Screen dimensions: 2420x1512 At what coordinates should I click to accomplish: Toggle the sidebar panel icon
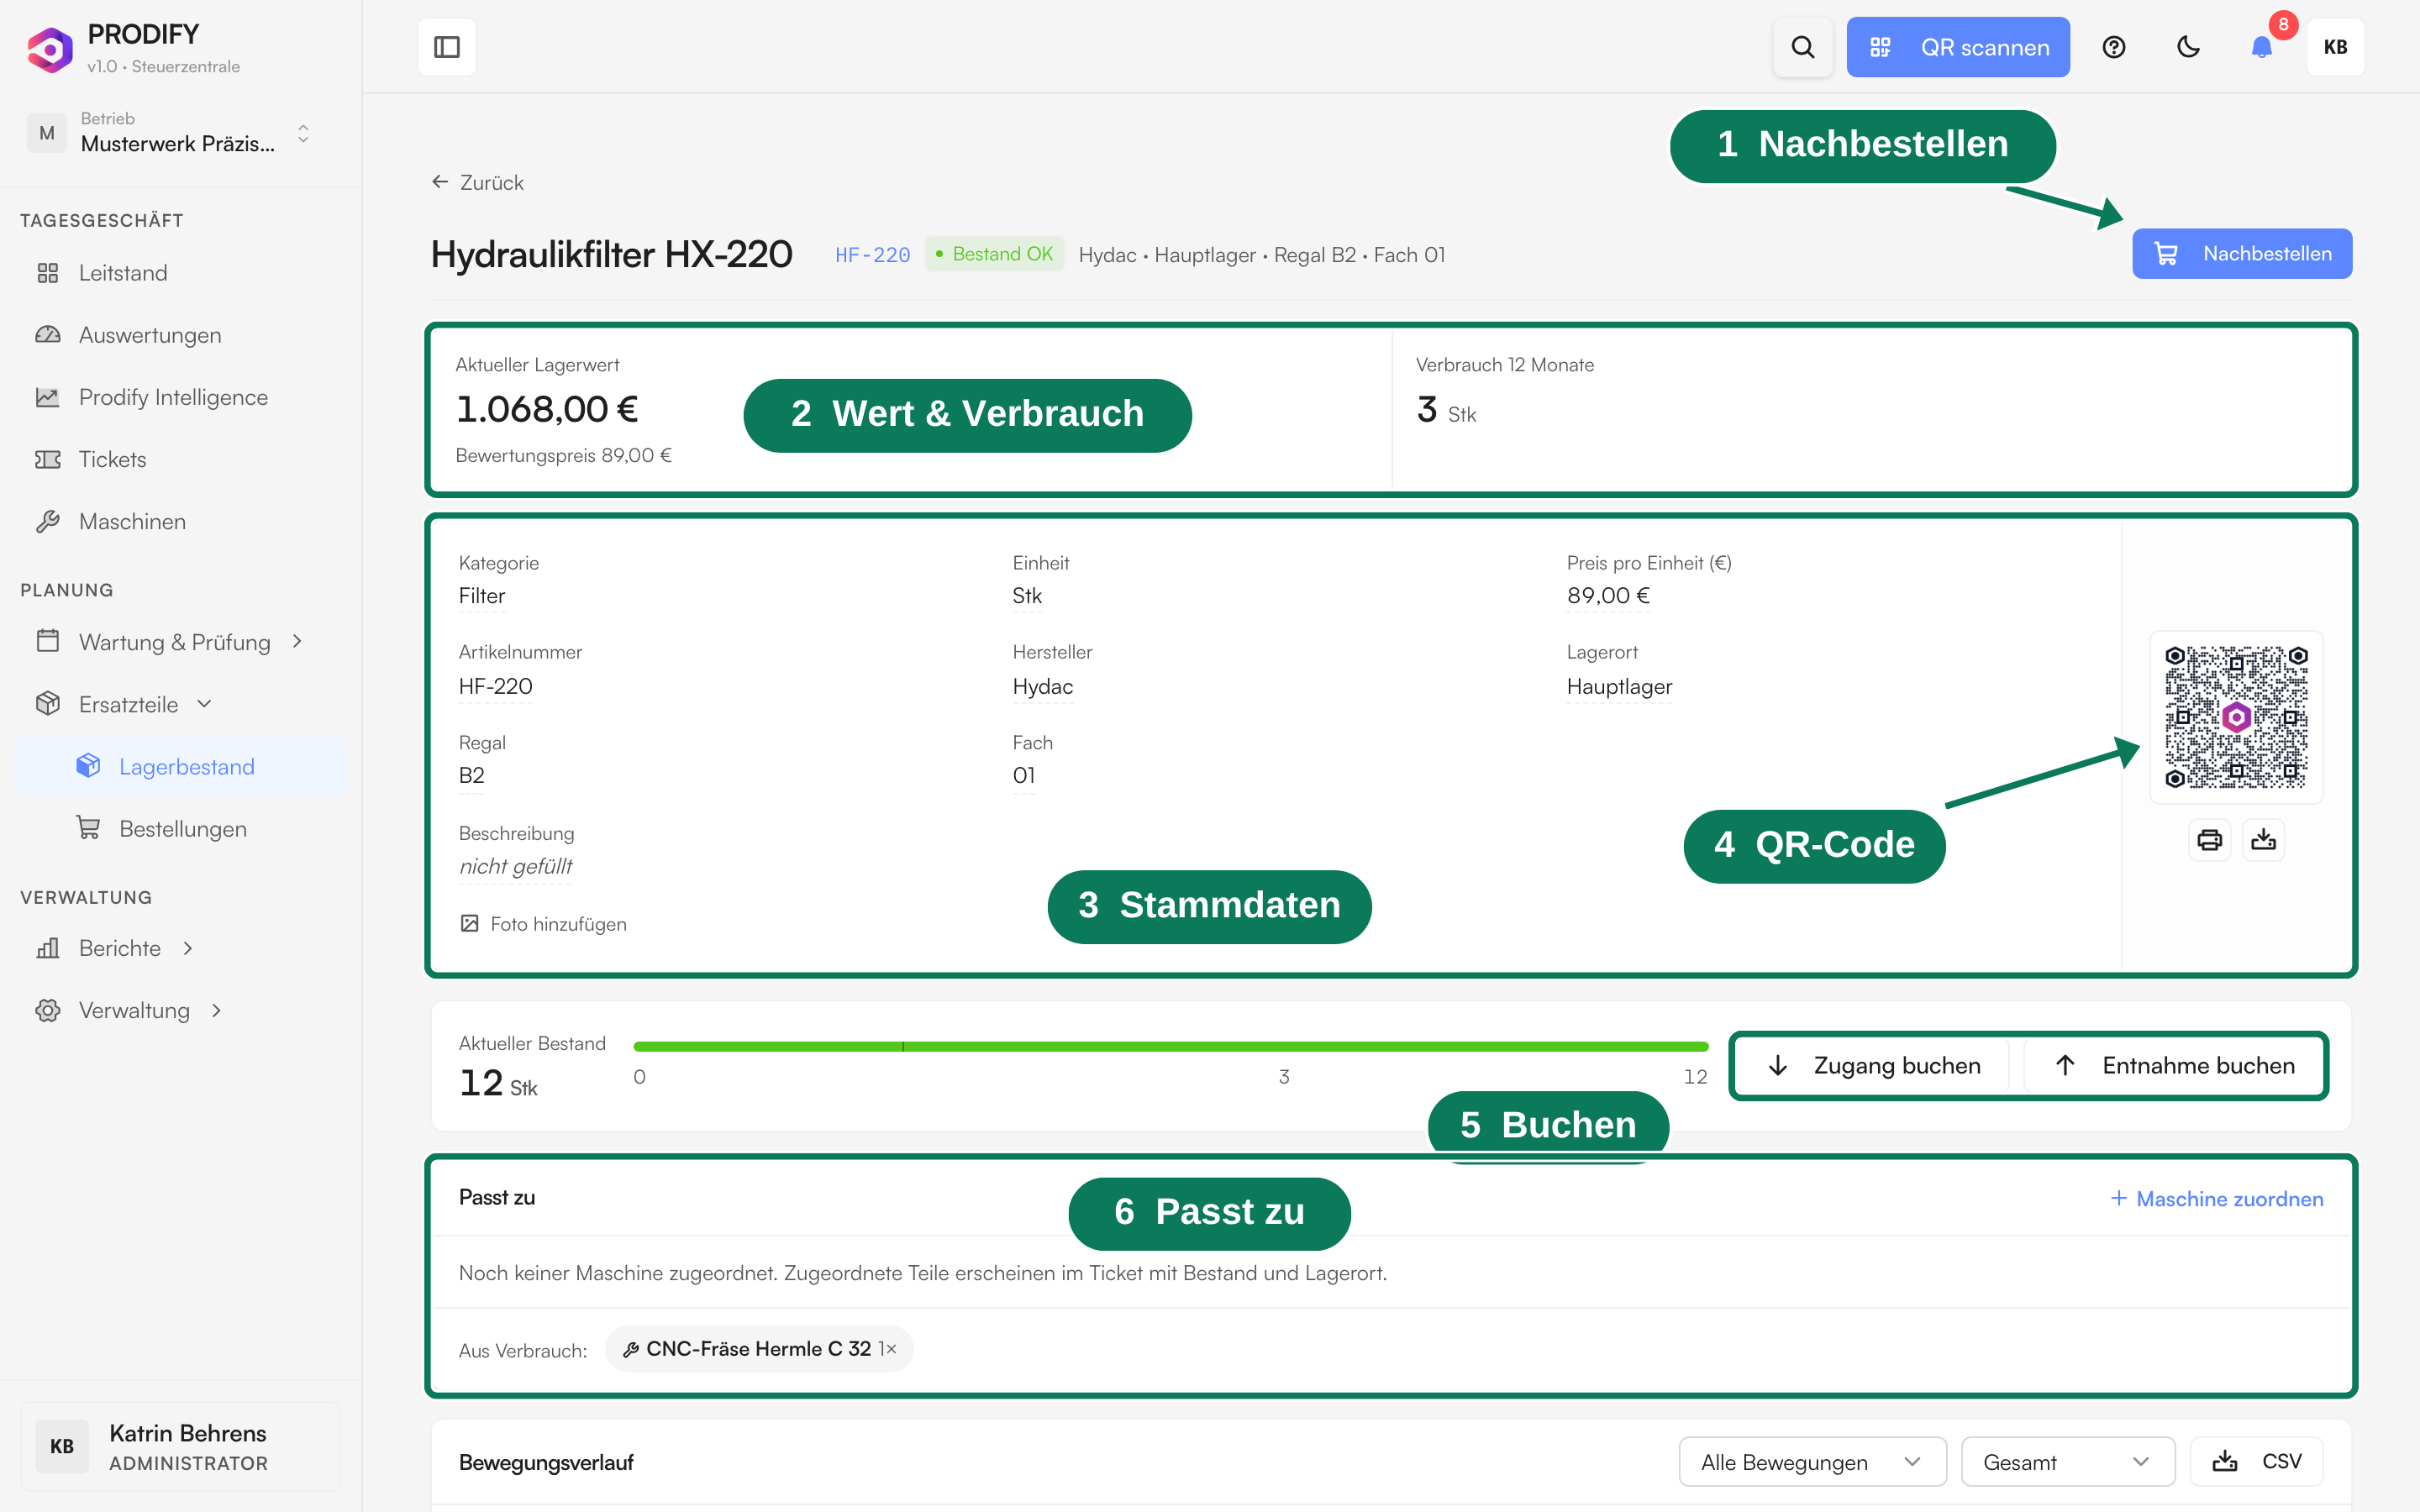(446, 47)
